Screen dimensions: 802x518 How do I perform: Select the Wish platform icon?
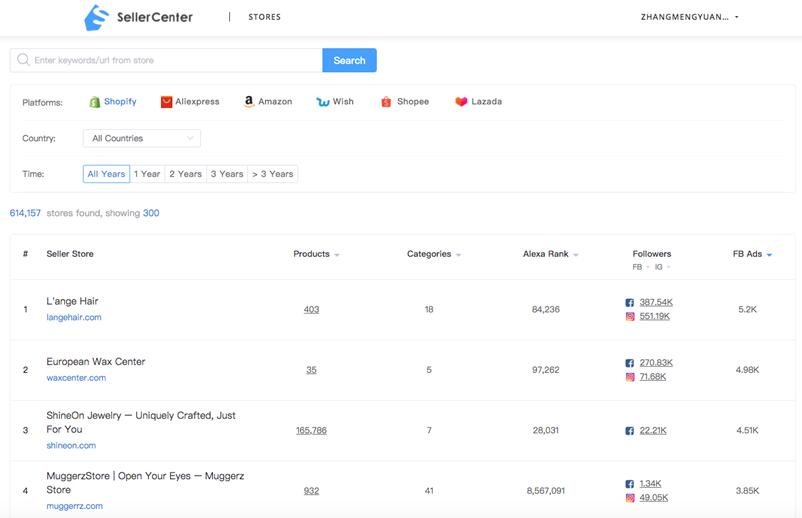click(322, 102)
